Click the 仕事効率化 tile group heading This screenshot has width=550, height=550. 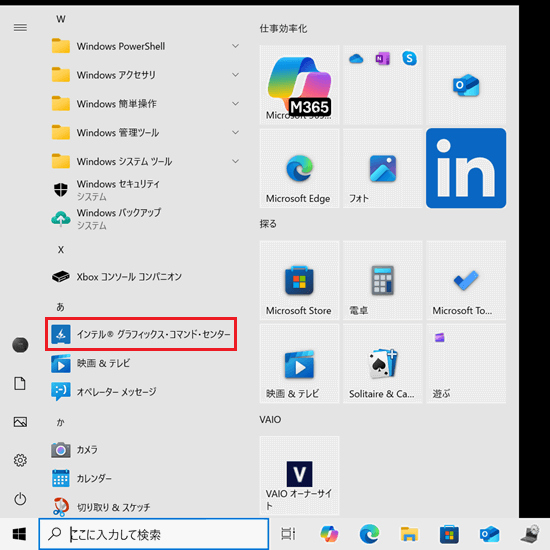283,28
